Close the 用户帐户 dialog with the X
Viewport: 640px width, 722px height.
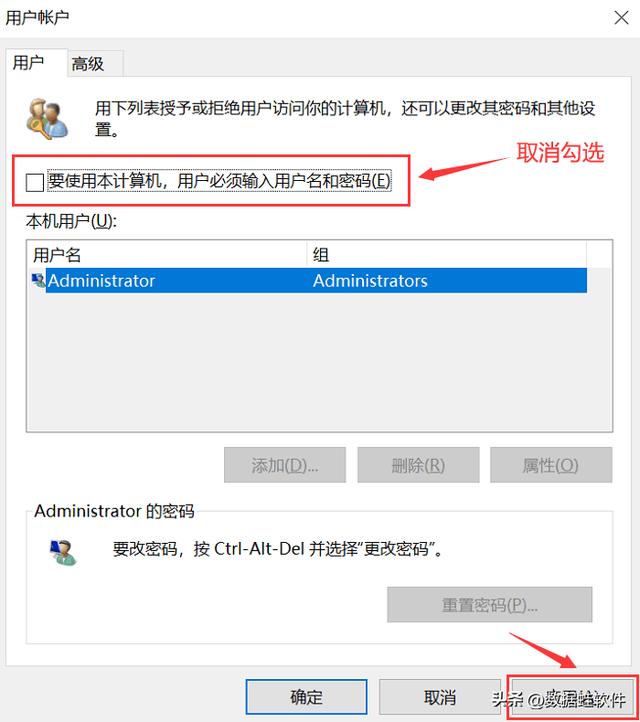pos(621,18)
